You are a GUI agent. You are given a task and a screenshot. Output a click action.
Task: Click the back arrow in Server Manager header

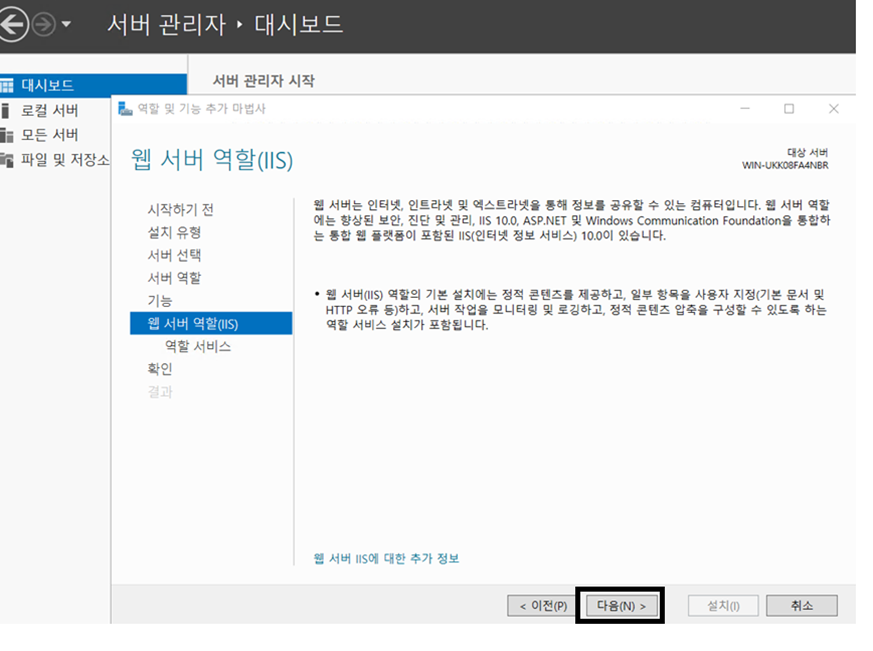click(x=12, y=25)
